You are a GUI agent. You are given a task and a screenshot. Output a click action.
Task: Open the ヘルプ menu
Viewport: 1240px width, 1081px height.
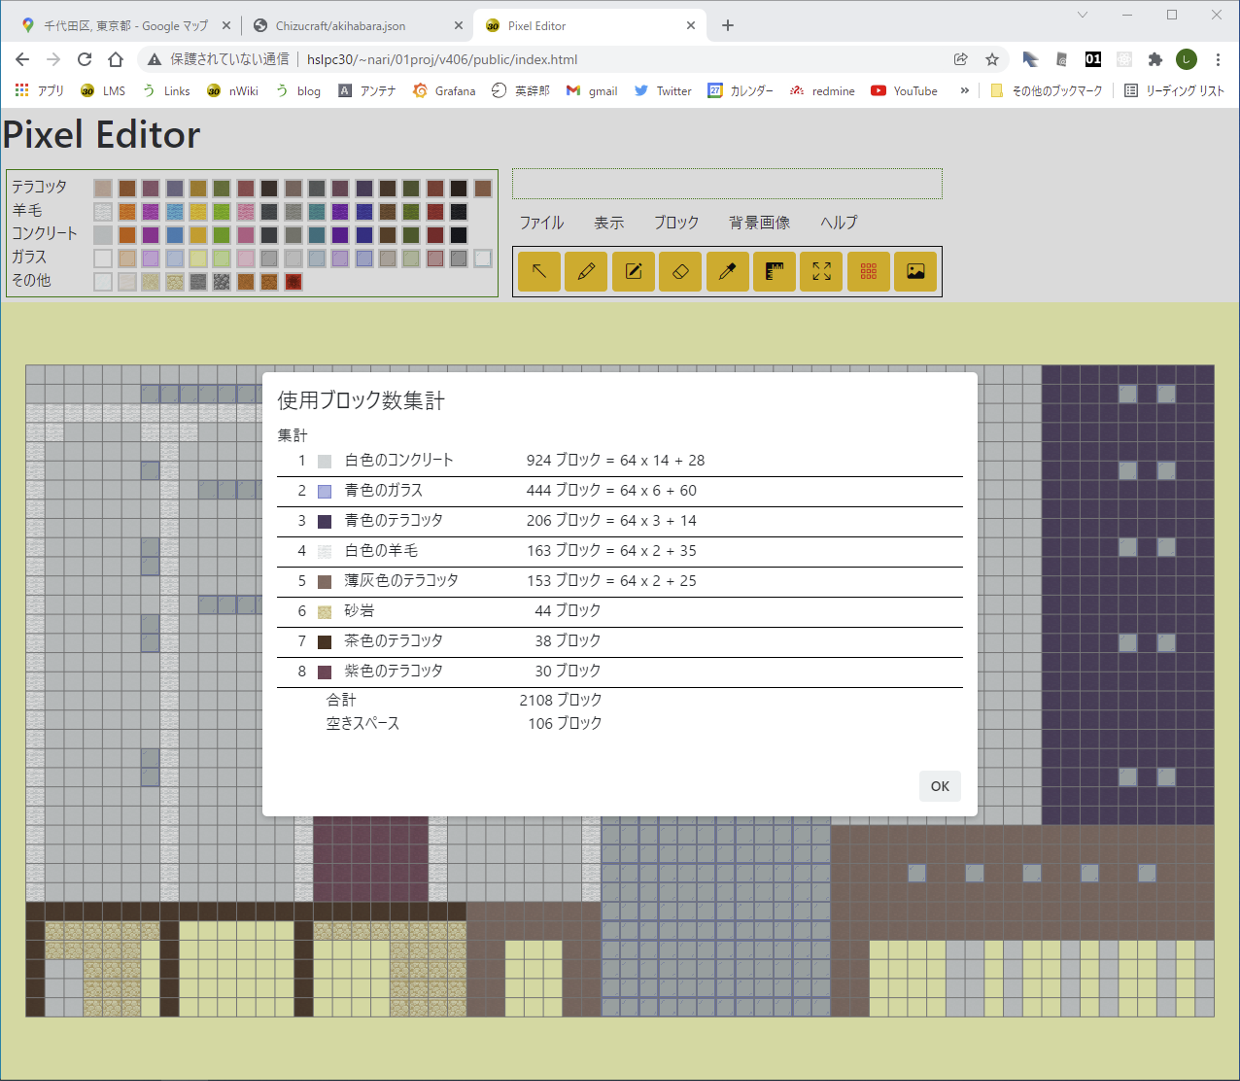pyautogui.click(x=838, y=223)
